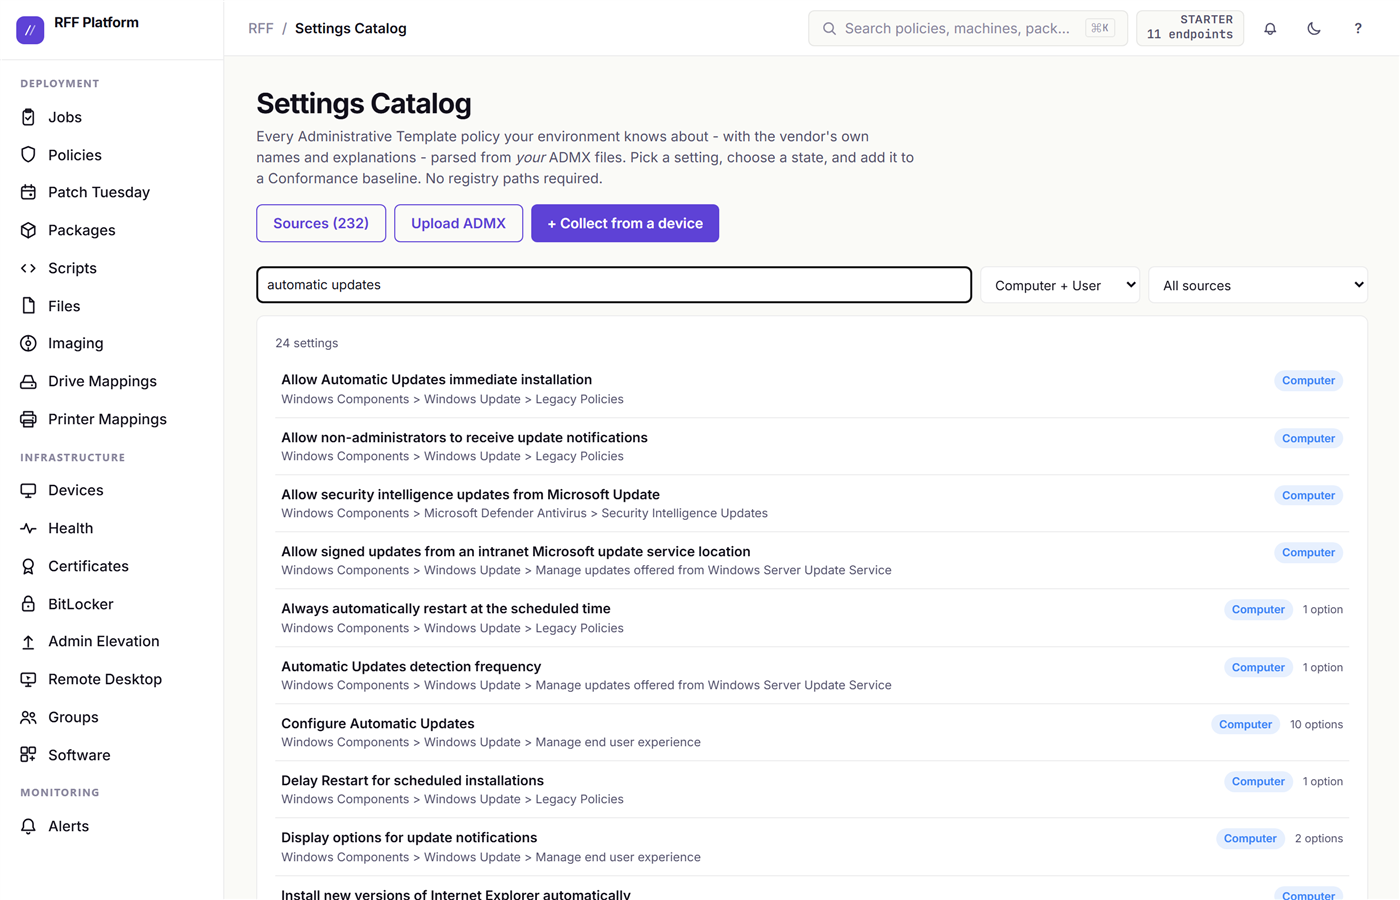This screenshot has width=1400, height=900.
Task: Click the ⌘K shortcut badge
Action: (1100, 28)
